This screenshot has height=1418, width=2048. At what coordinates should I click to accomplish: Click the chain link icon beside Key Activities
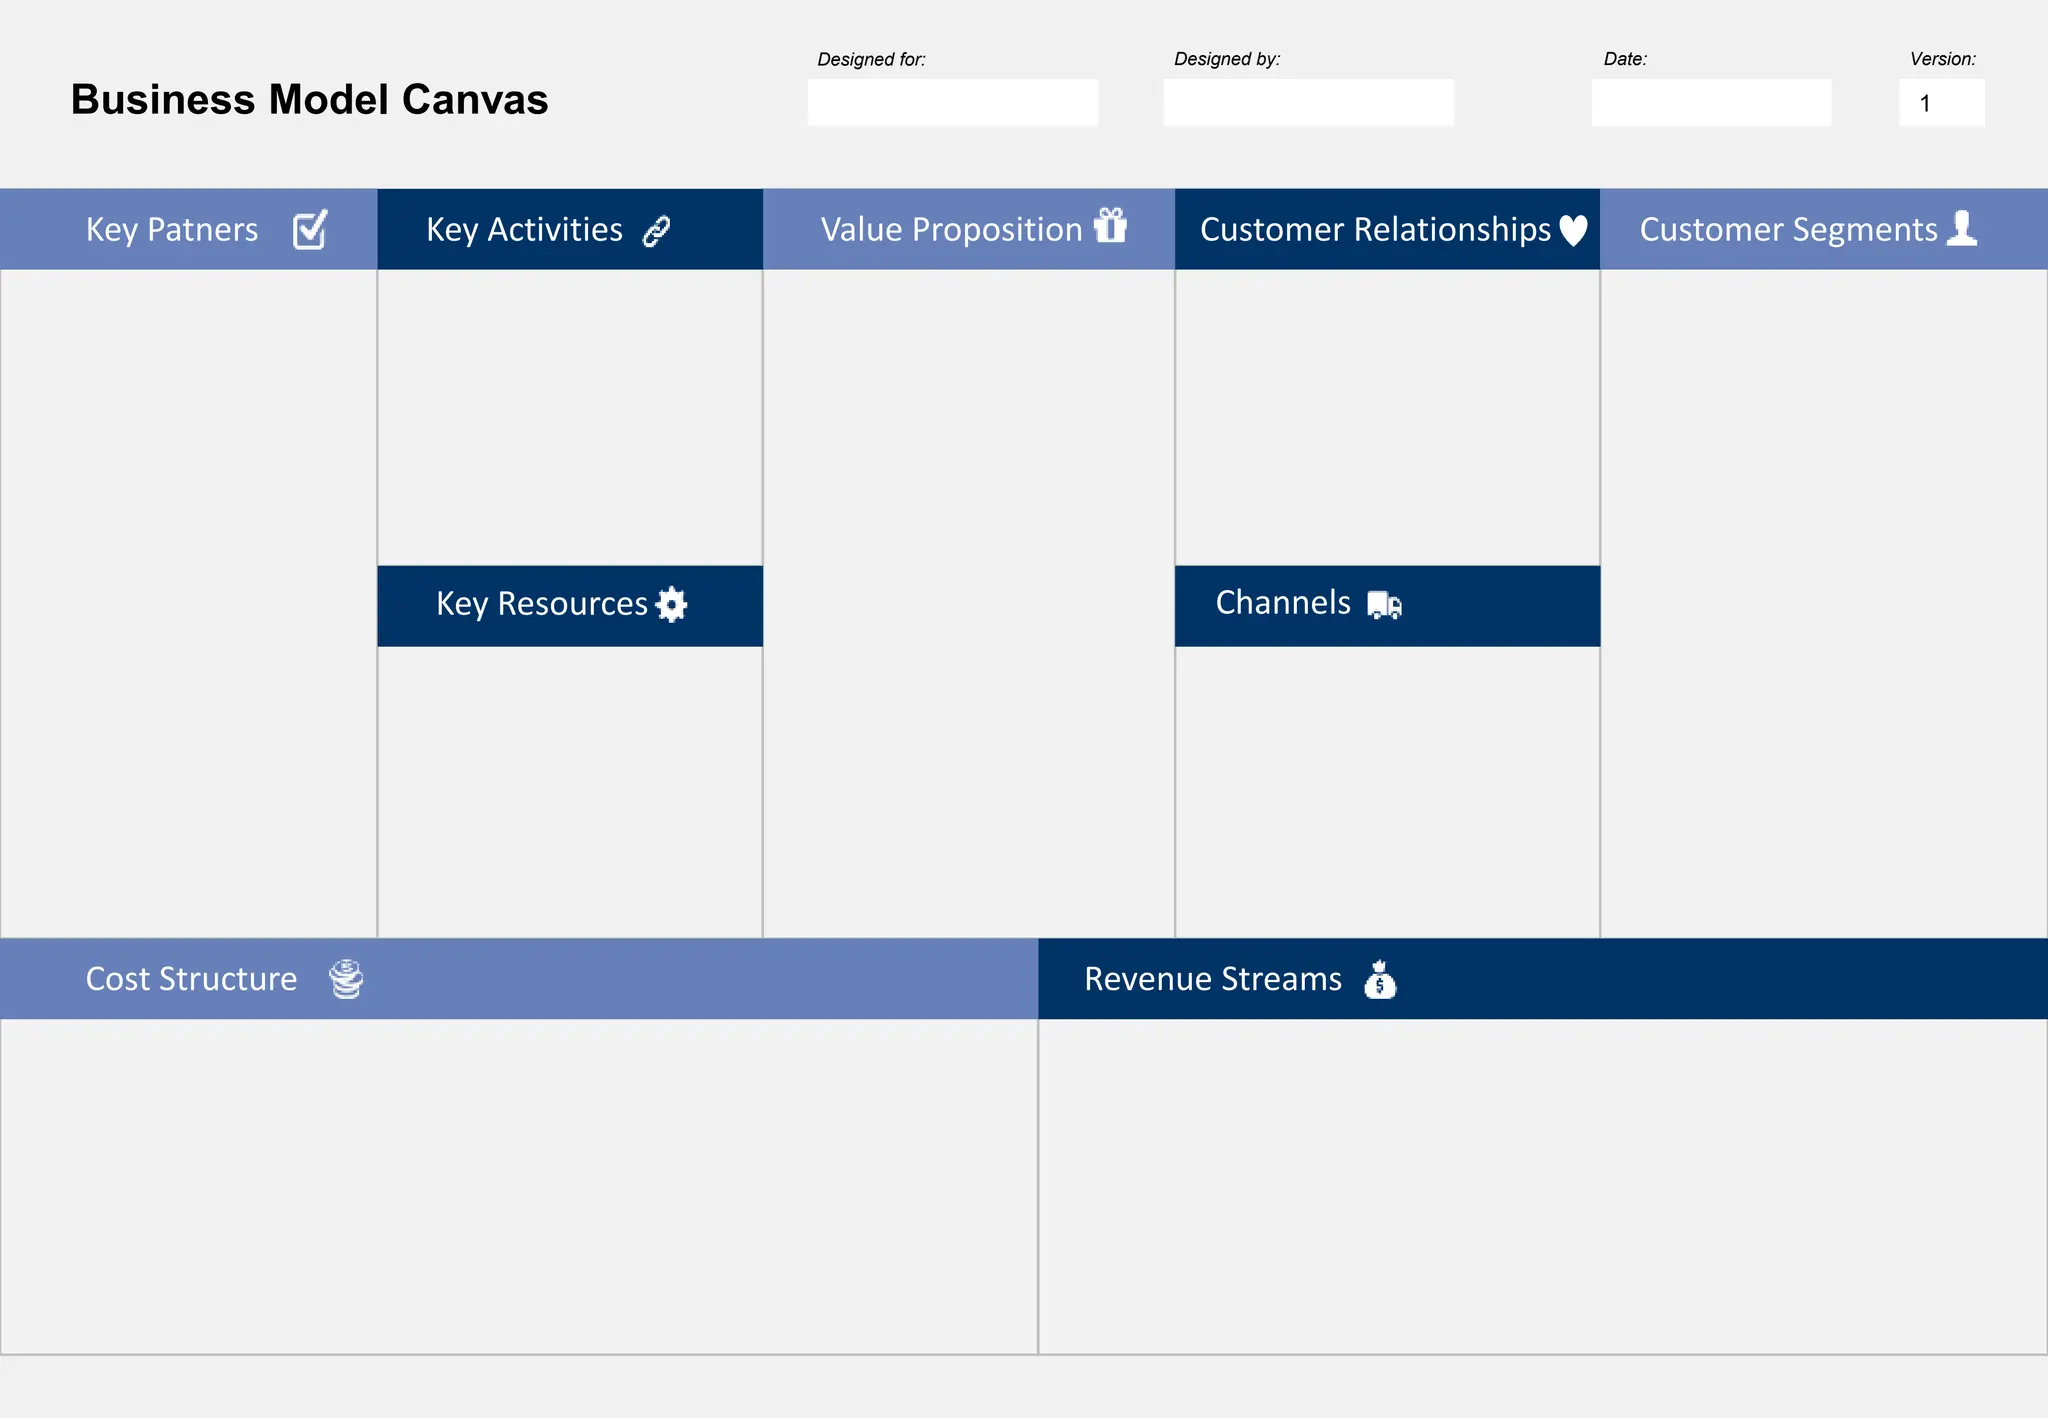[656, 231]
